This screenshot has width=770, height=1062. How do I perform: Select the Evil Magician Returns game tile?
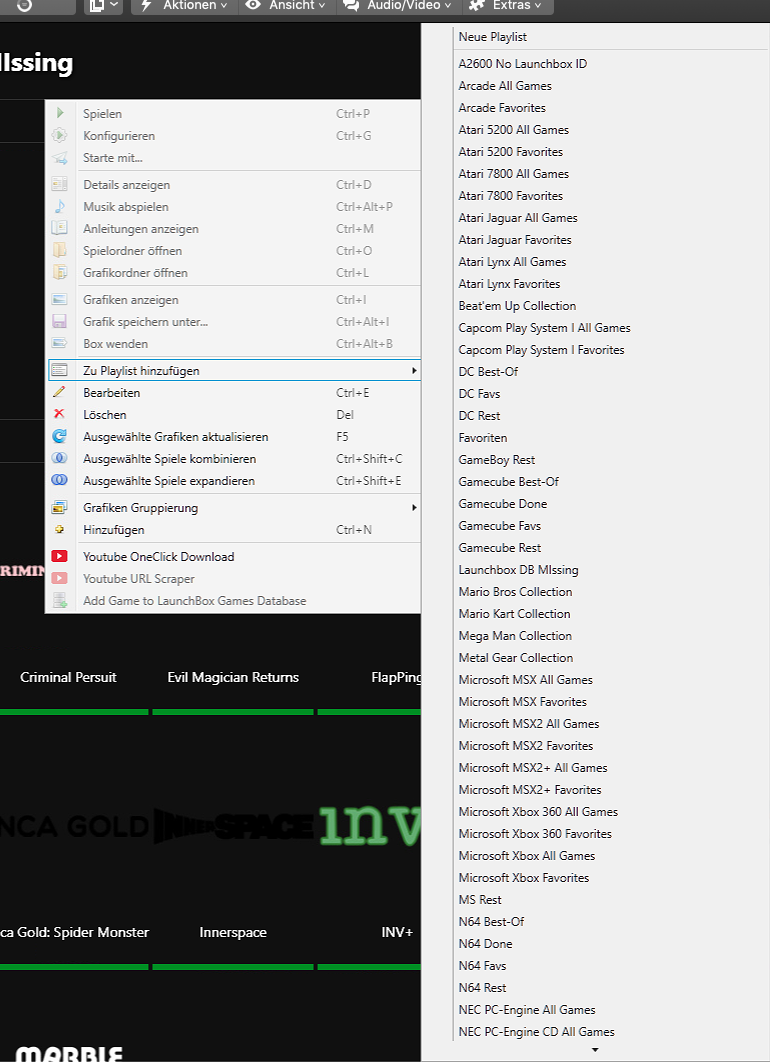pyautogui.click(x=233, y=678)
